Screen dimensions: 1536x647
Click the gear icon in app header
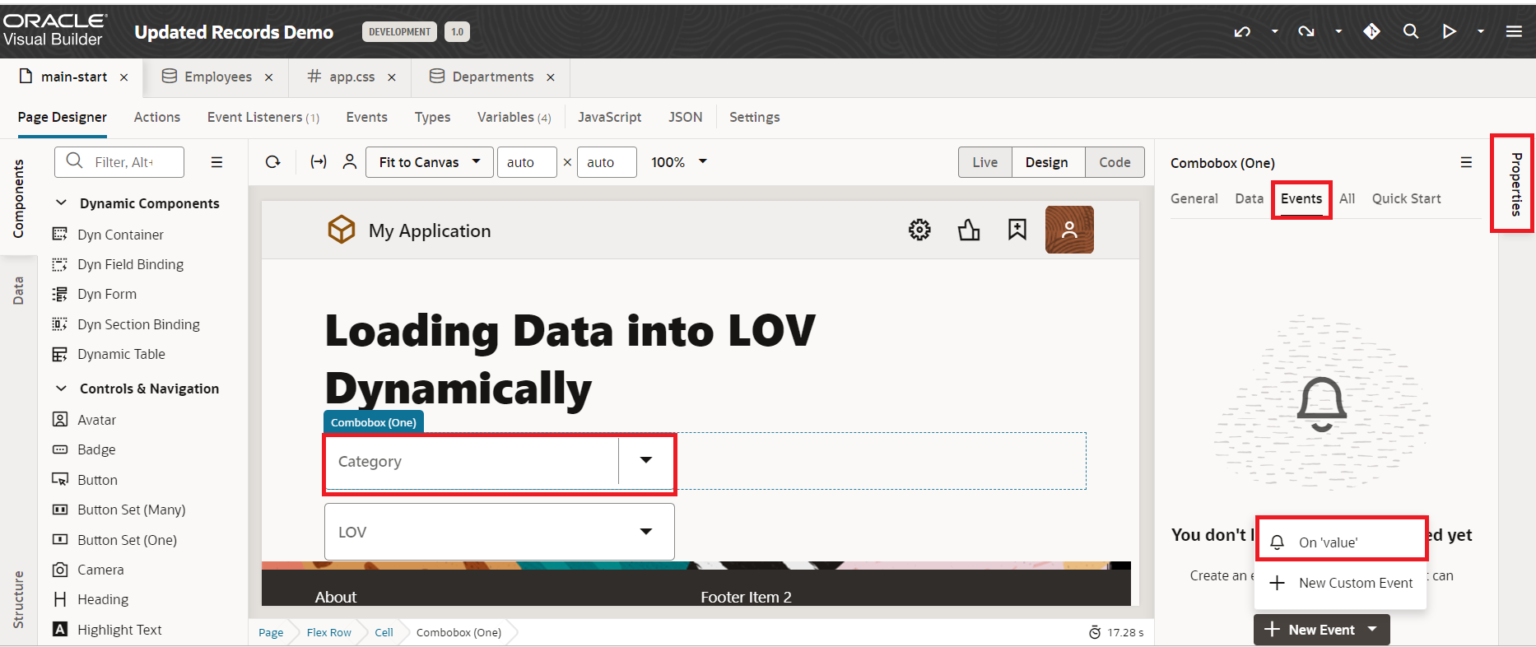(x=919, y=230)
